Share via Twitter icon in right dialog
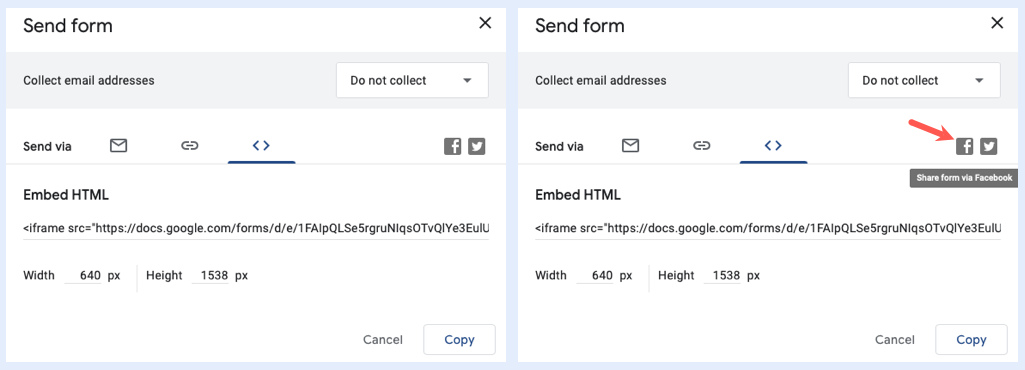This screenshot has height=370, width=1025. [989, 146]
